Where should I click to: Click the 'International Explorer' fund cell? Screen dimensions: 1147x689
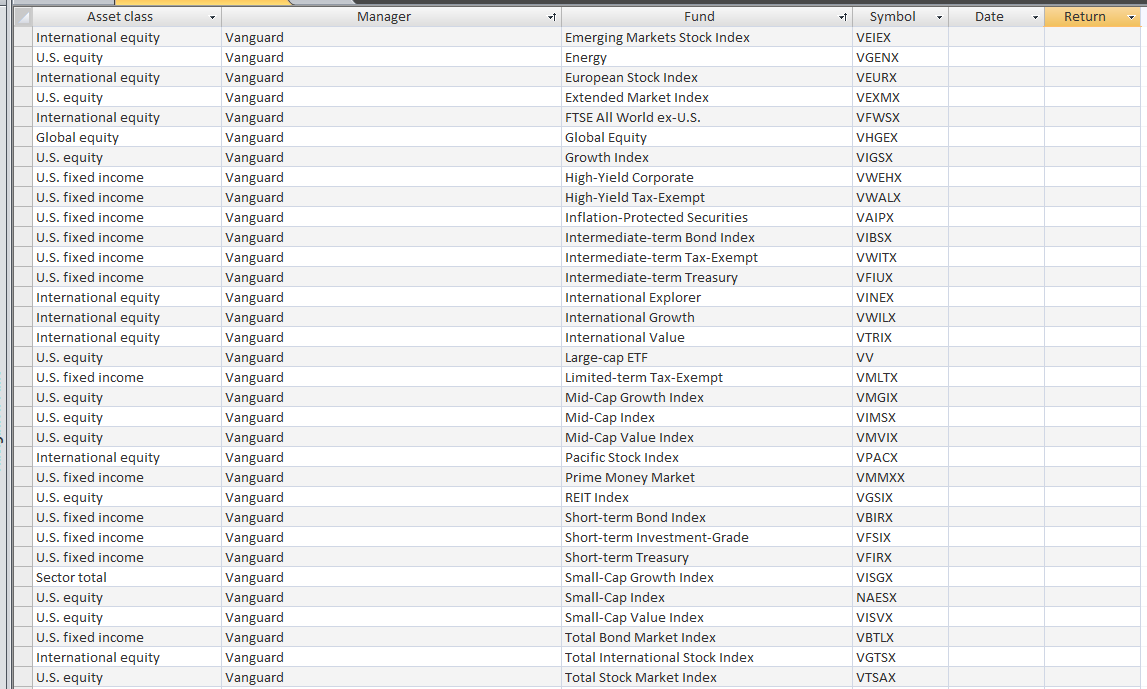point(707,297)
